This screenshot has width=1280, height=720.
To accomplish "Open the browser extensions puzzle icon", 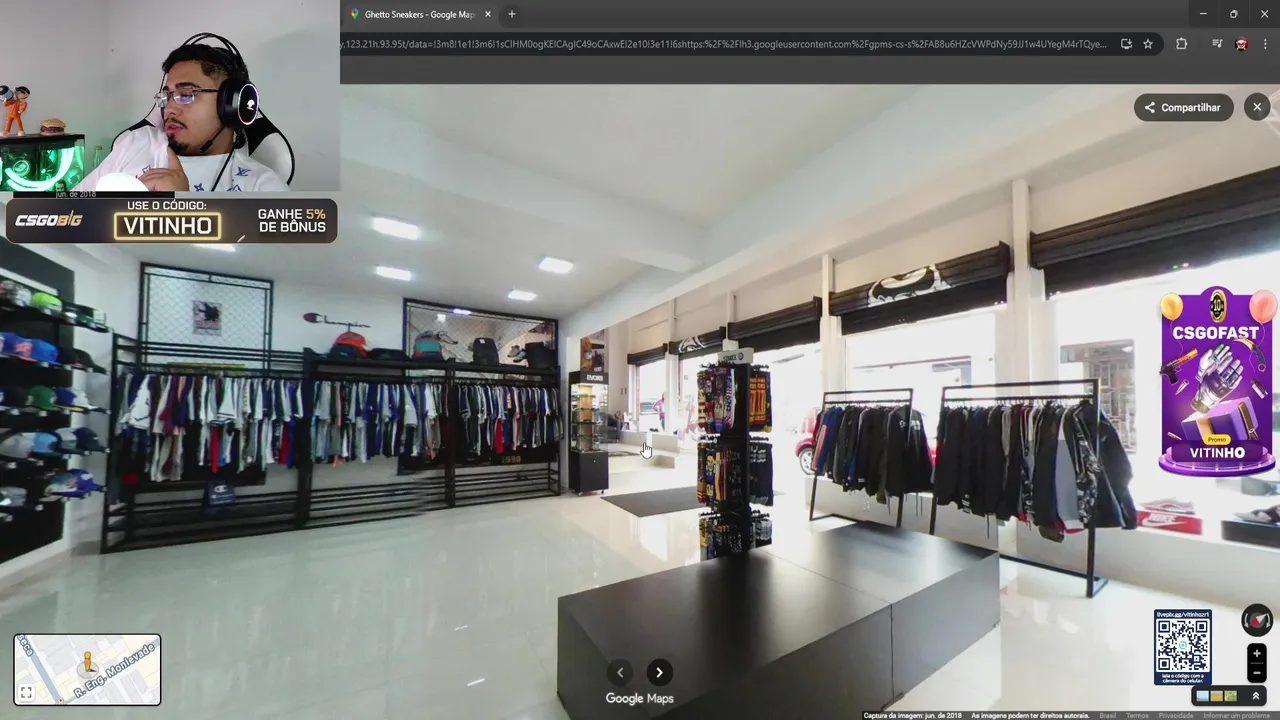I will [x=1181, y=44].
